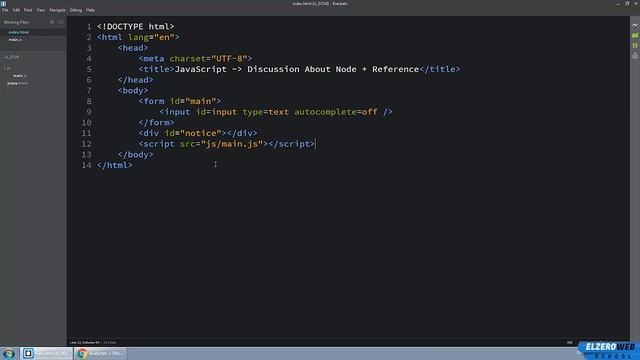Switch to Brackets taskbar button
This screenshot has height=360, width=640.
coord(46,353)
